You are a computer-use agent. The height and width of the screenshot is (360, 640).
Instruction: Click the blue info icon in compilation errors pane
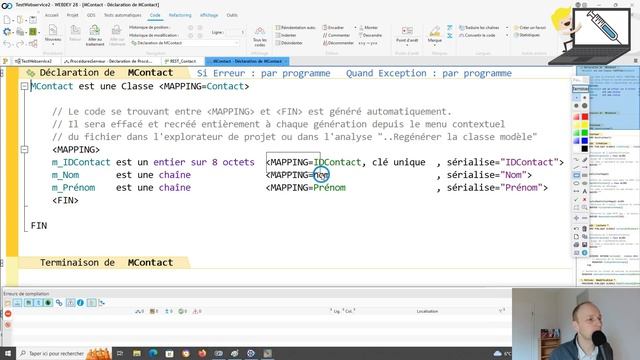[x=80, y=302]
